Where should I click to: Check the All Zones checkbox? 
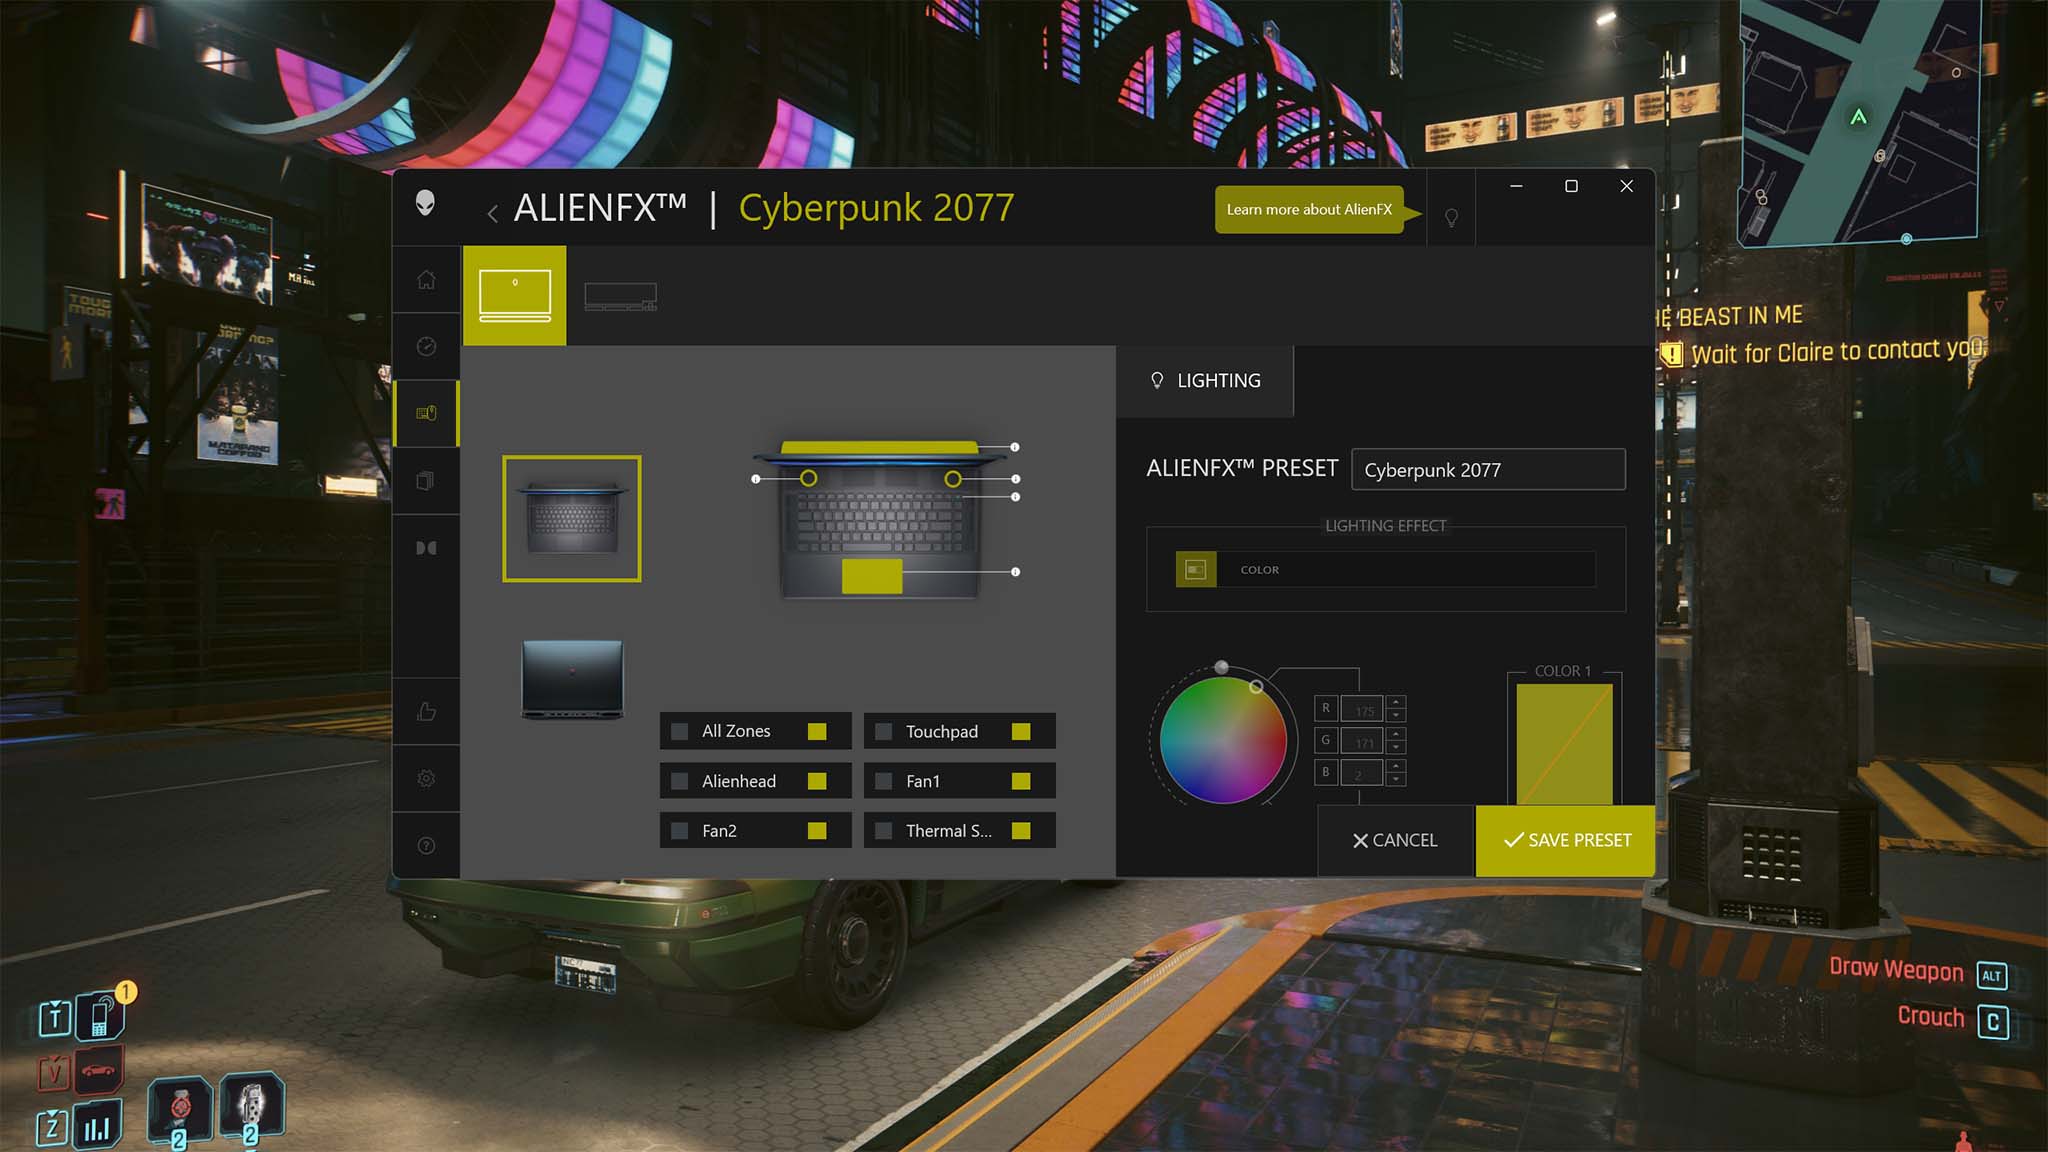[x=680, y=731]
